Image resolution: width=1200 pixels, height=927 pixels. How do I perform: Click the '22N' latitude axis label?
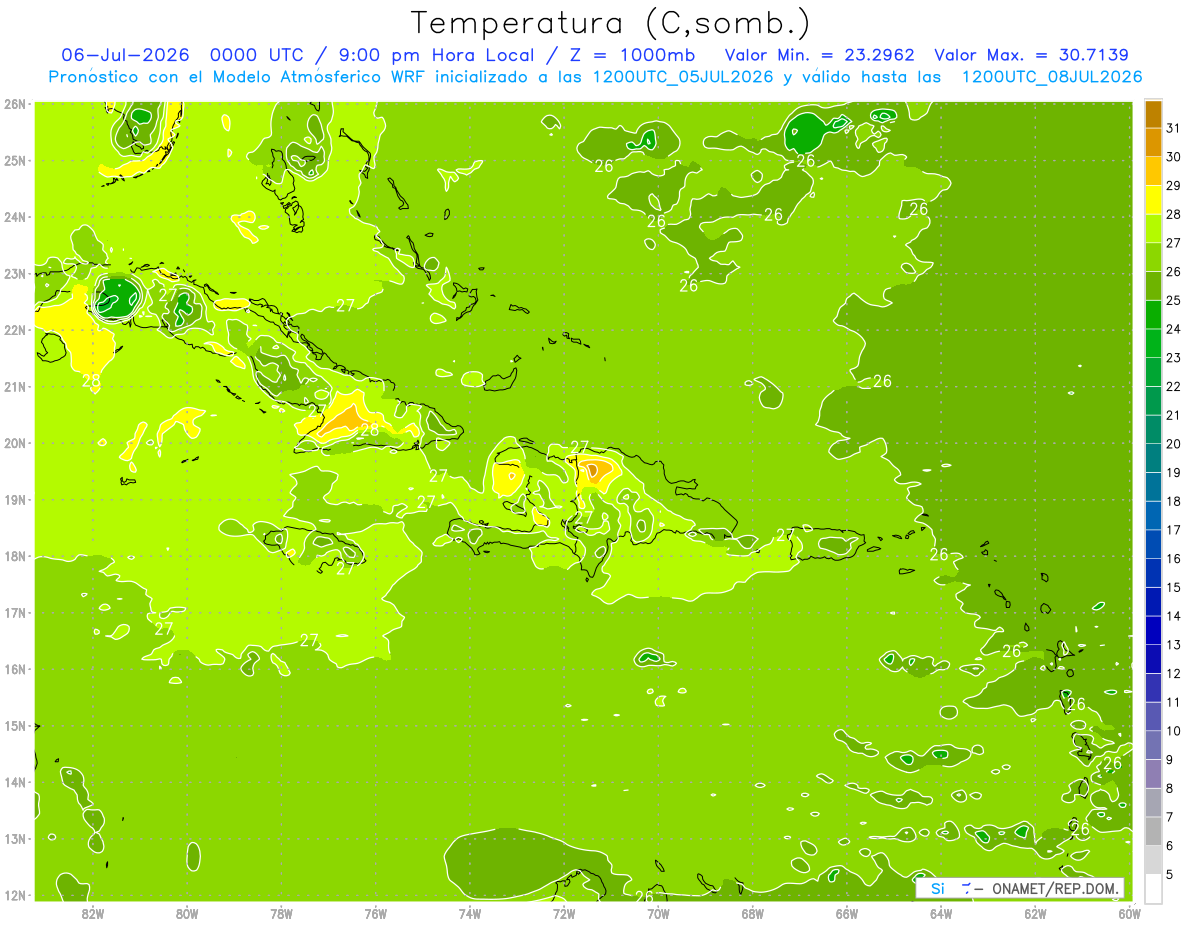point(15,330)
